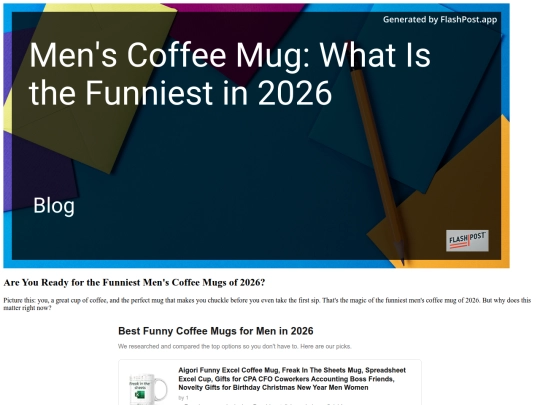Click the hero banner image
540x405 pixels.
(256, 136)
